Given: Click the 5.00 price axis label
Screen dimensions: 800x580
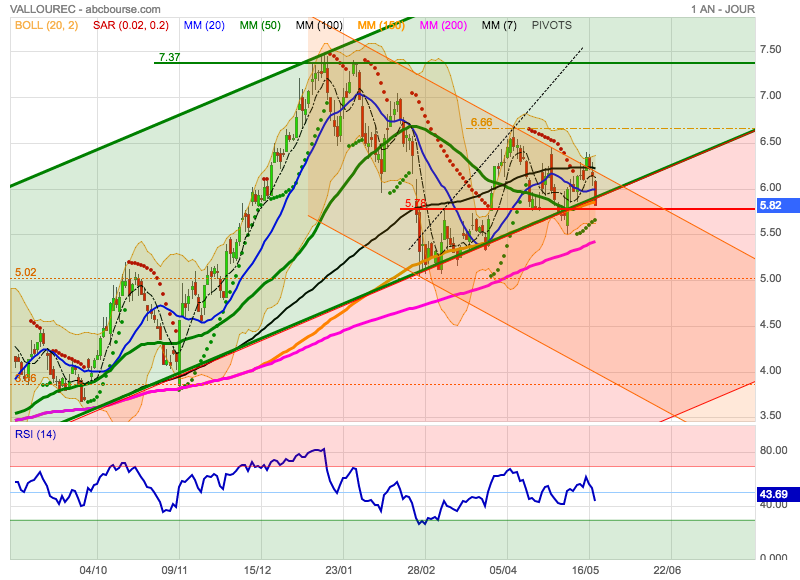Looking at the screenshot, I should [x=770, y=279].
